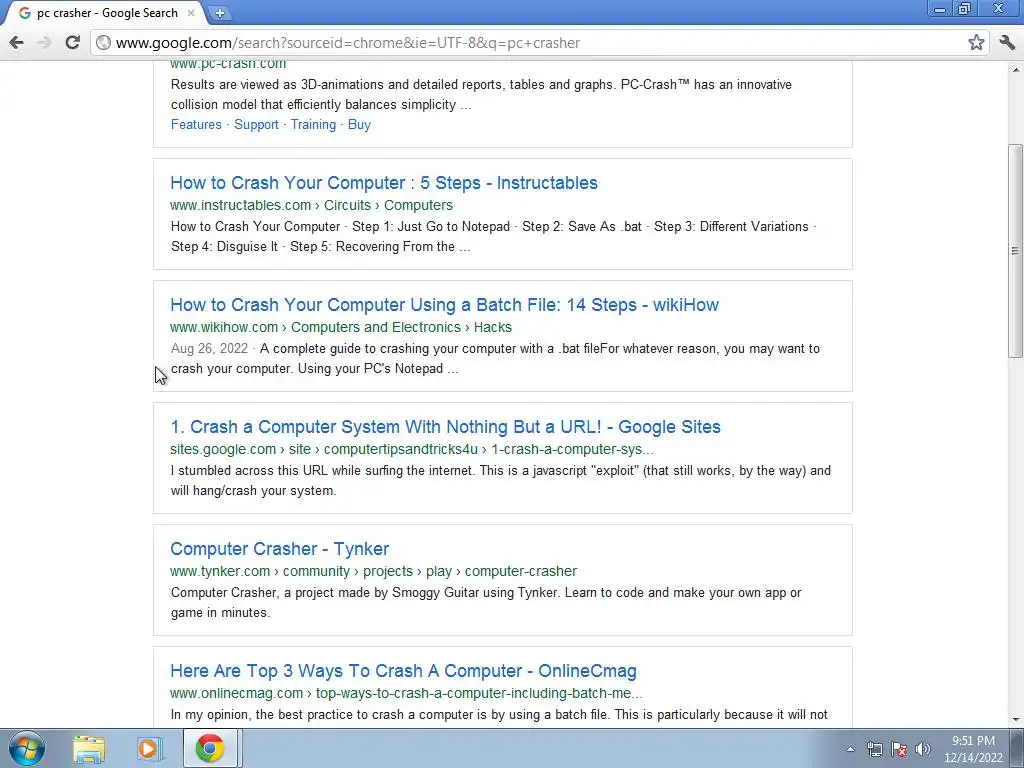The width and height of the screenshot is (1024, 768).
Task: Click the 'Aug 26, 2022' date text
Action: click(209, 349)
